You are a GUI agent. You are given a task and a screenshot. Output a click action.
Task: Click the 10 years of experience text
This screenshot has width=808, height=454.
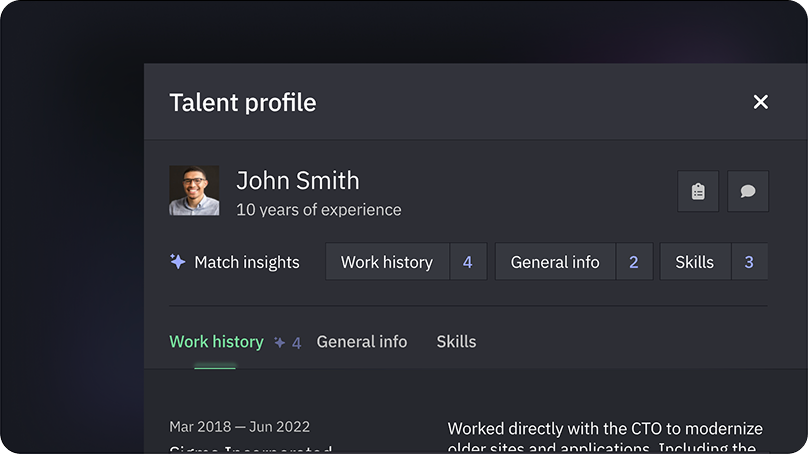[x=319, y=210]
